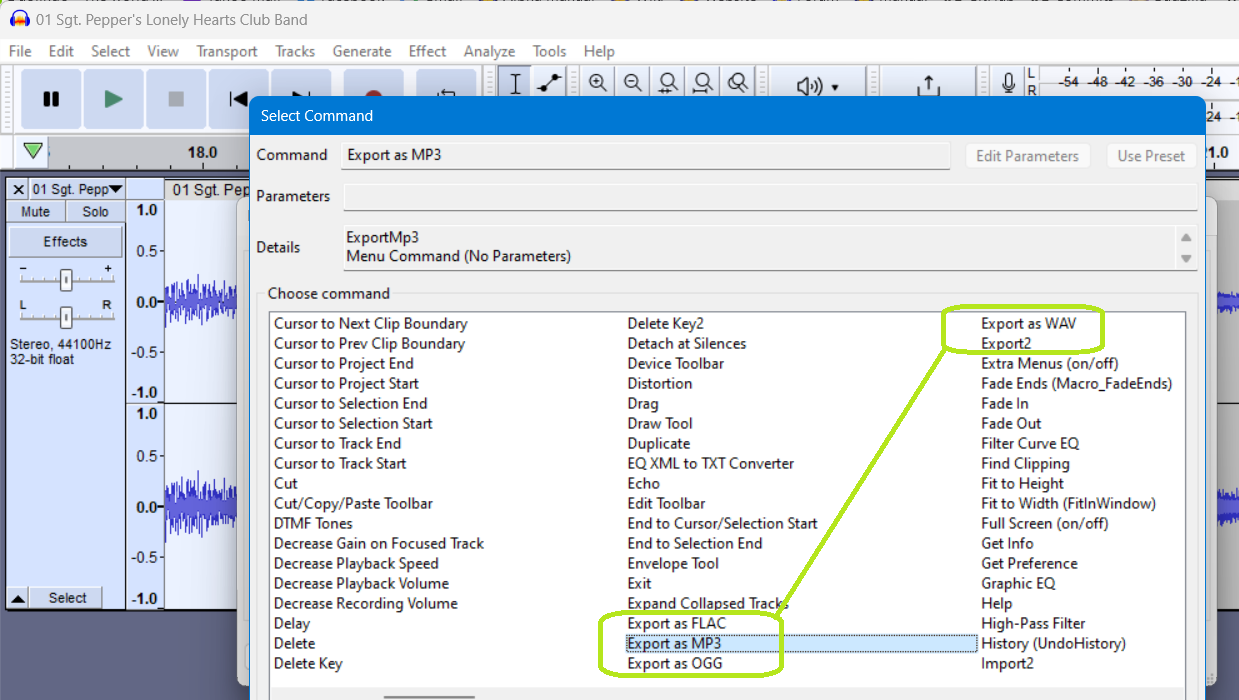Screen dimensions: 1239x700
Task: Select "History (UndoHistory)" command
Action: (x=1053, y=643)
